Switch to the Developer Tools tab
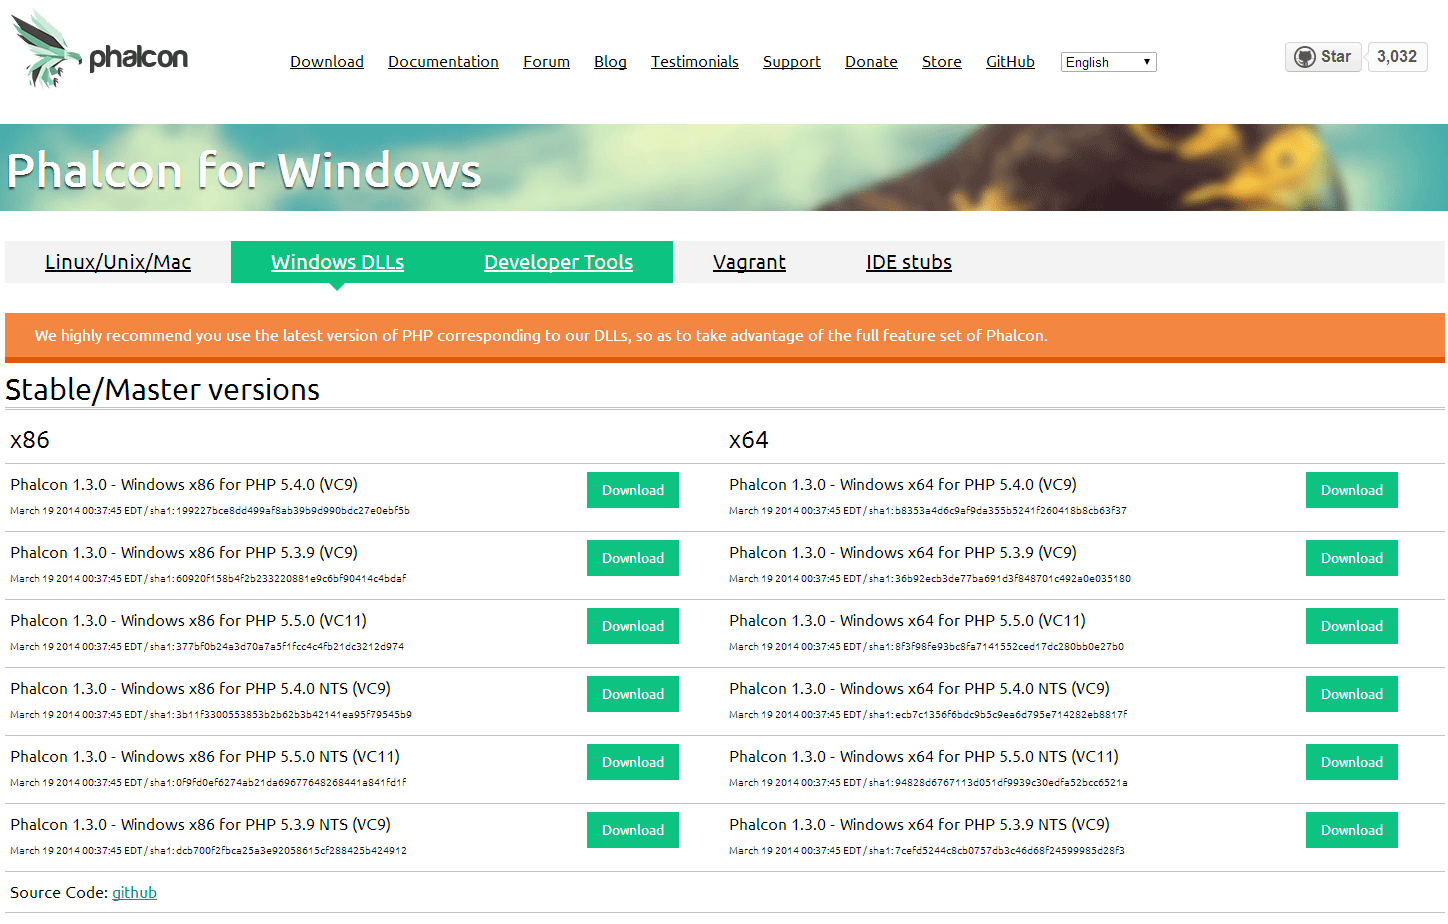Screen dimensions: 1448x924 coord(558,262)
